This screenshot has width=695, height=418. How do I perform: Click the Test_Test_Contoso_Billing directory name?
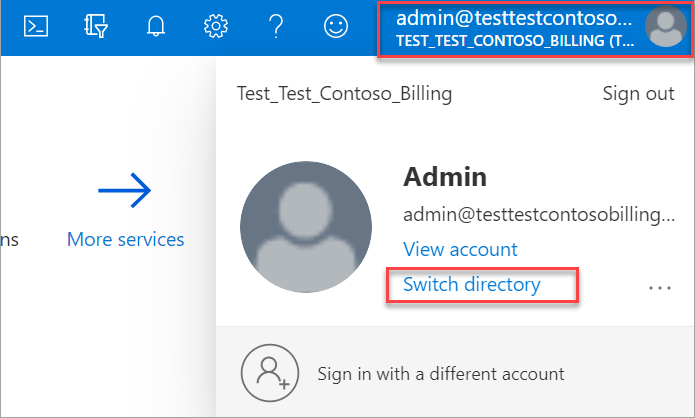click(x=344, y=94)
